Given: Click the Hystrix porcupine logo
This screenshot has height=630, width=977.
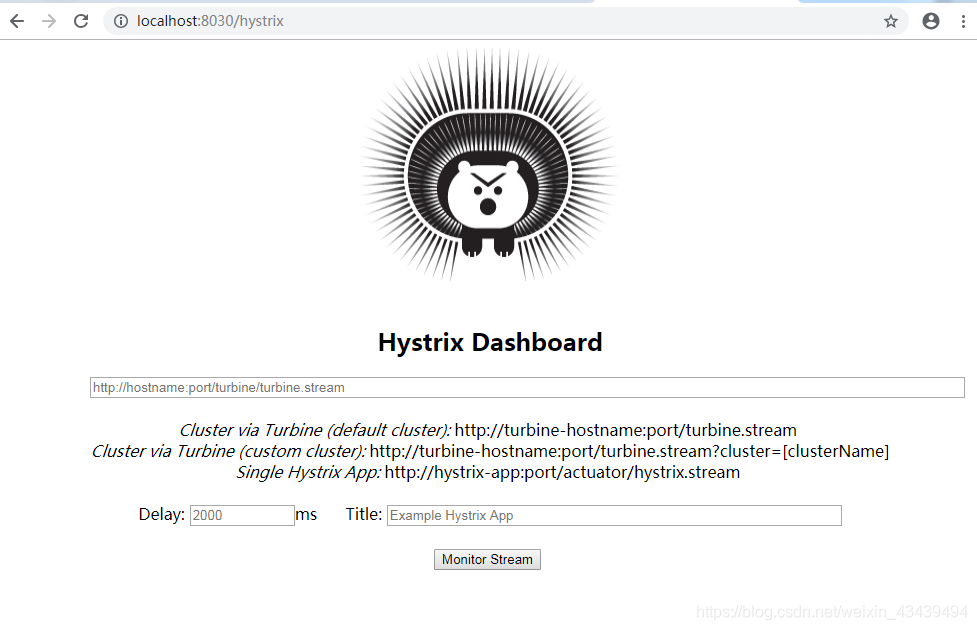Looking at the screenshot, I should click(x=488, y=165).
